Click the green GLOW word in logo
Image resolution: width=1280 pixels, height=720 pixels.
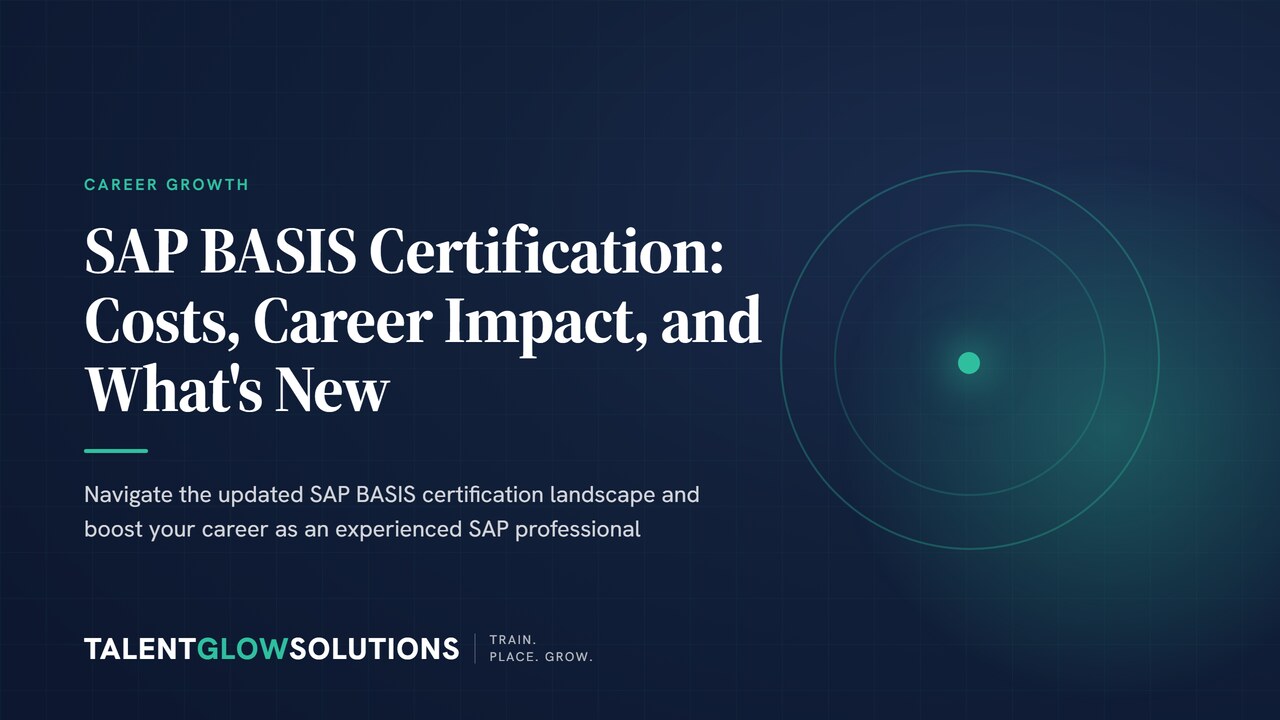(243, 648)
